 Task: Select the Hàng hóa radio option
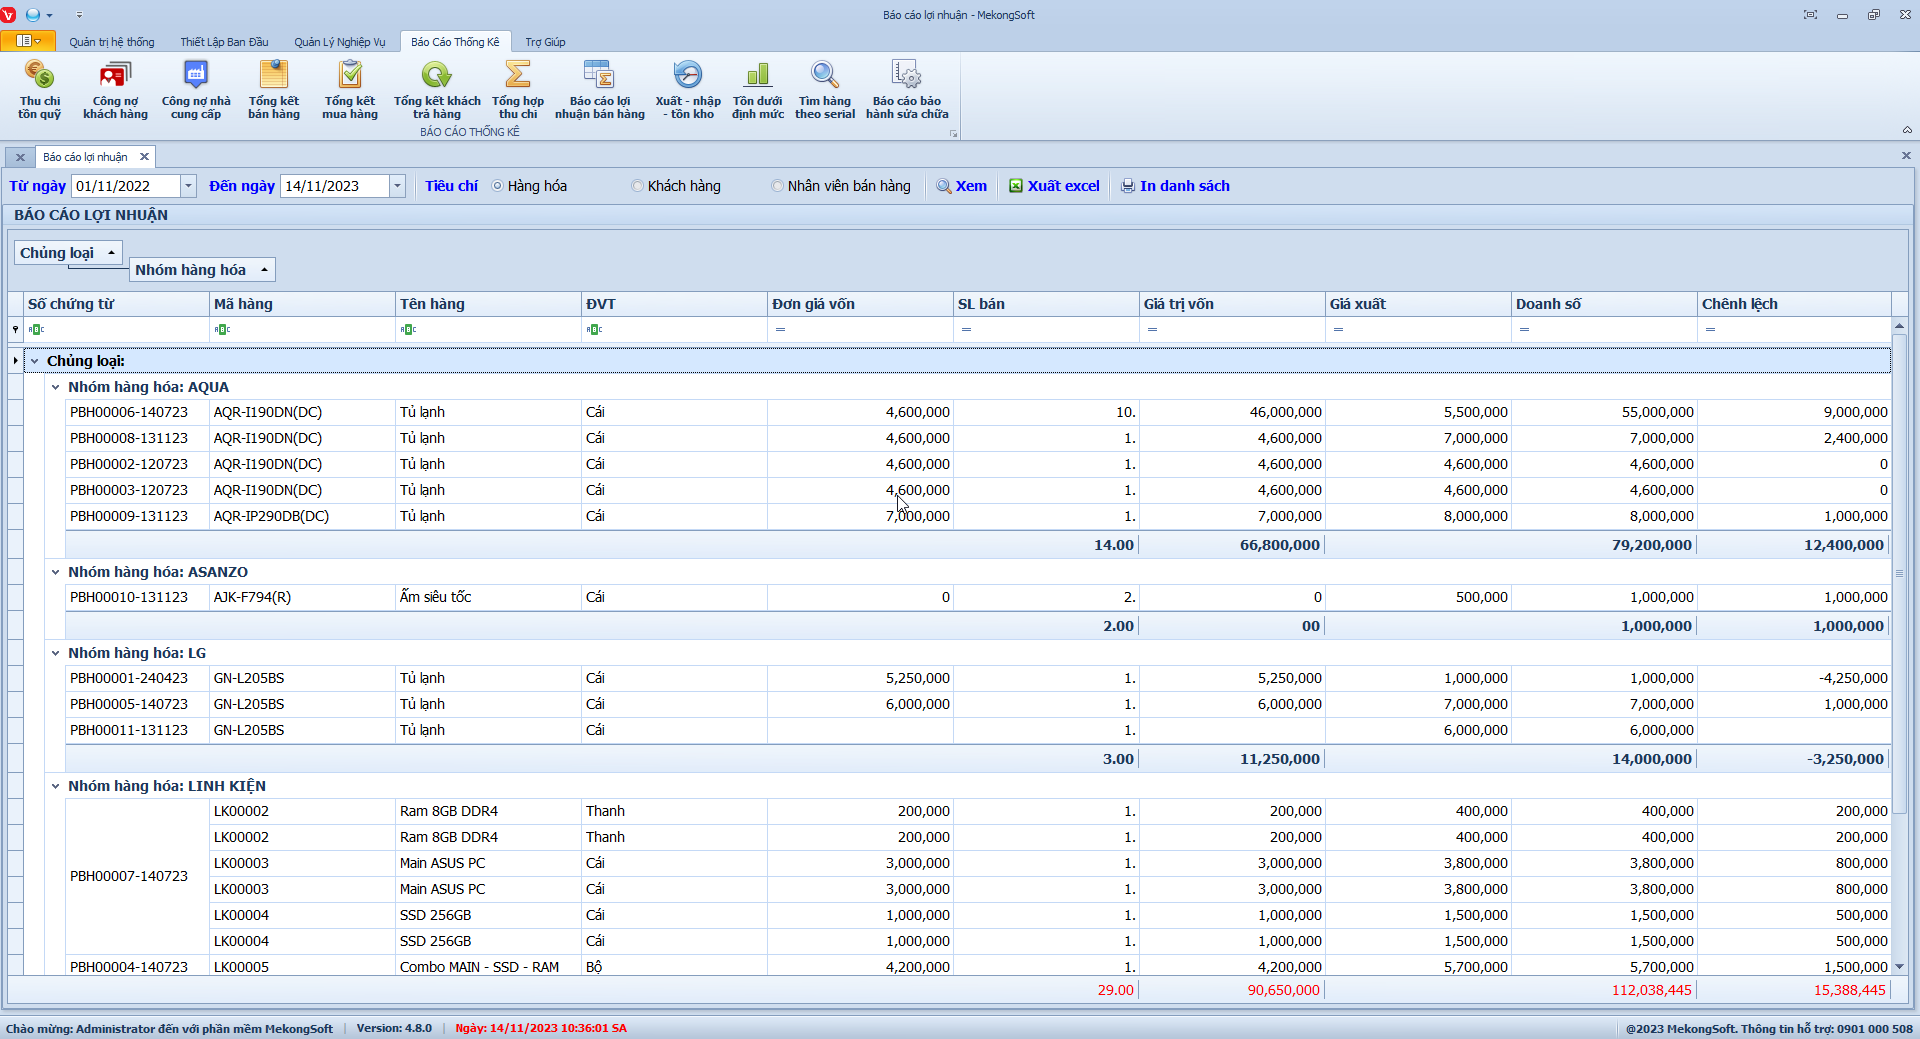click(x=498, y=186)
